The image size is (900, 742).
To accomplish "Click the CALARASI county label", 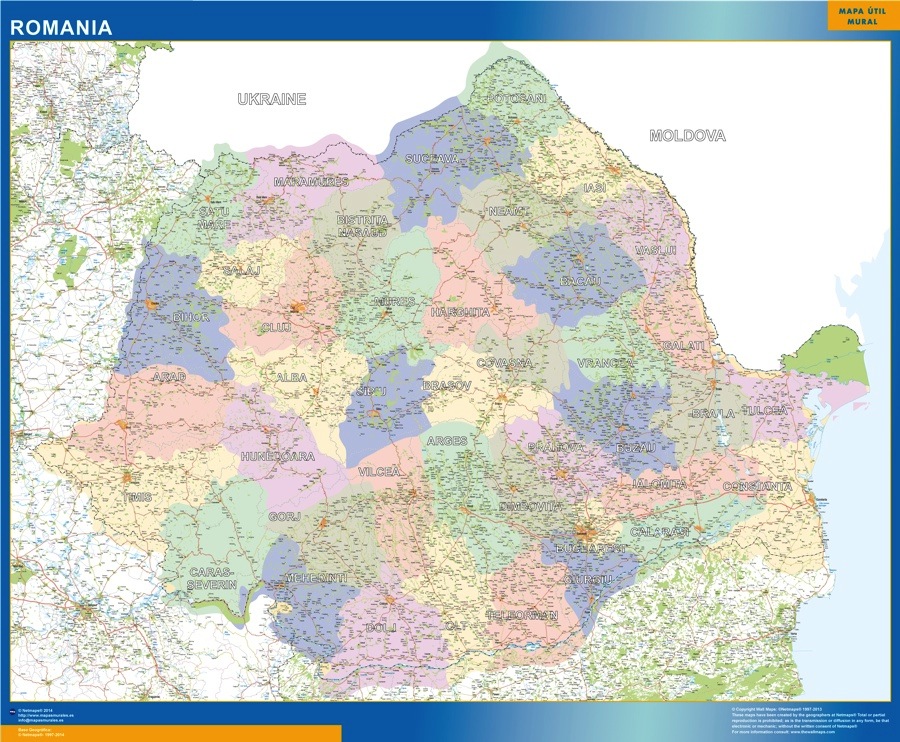I will 660,533.
